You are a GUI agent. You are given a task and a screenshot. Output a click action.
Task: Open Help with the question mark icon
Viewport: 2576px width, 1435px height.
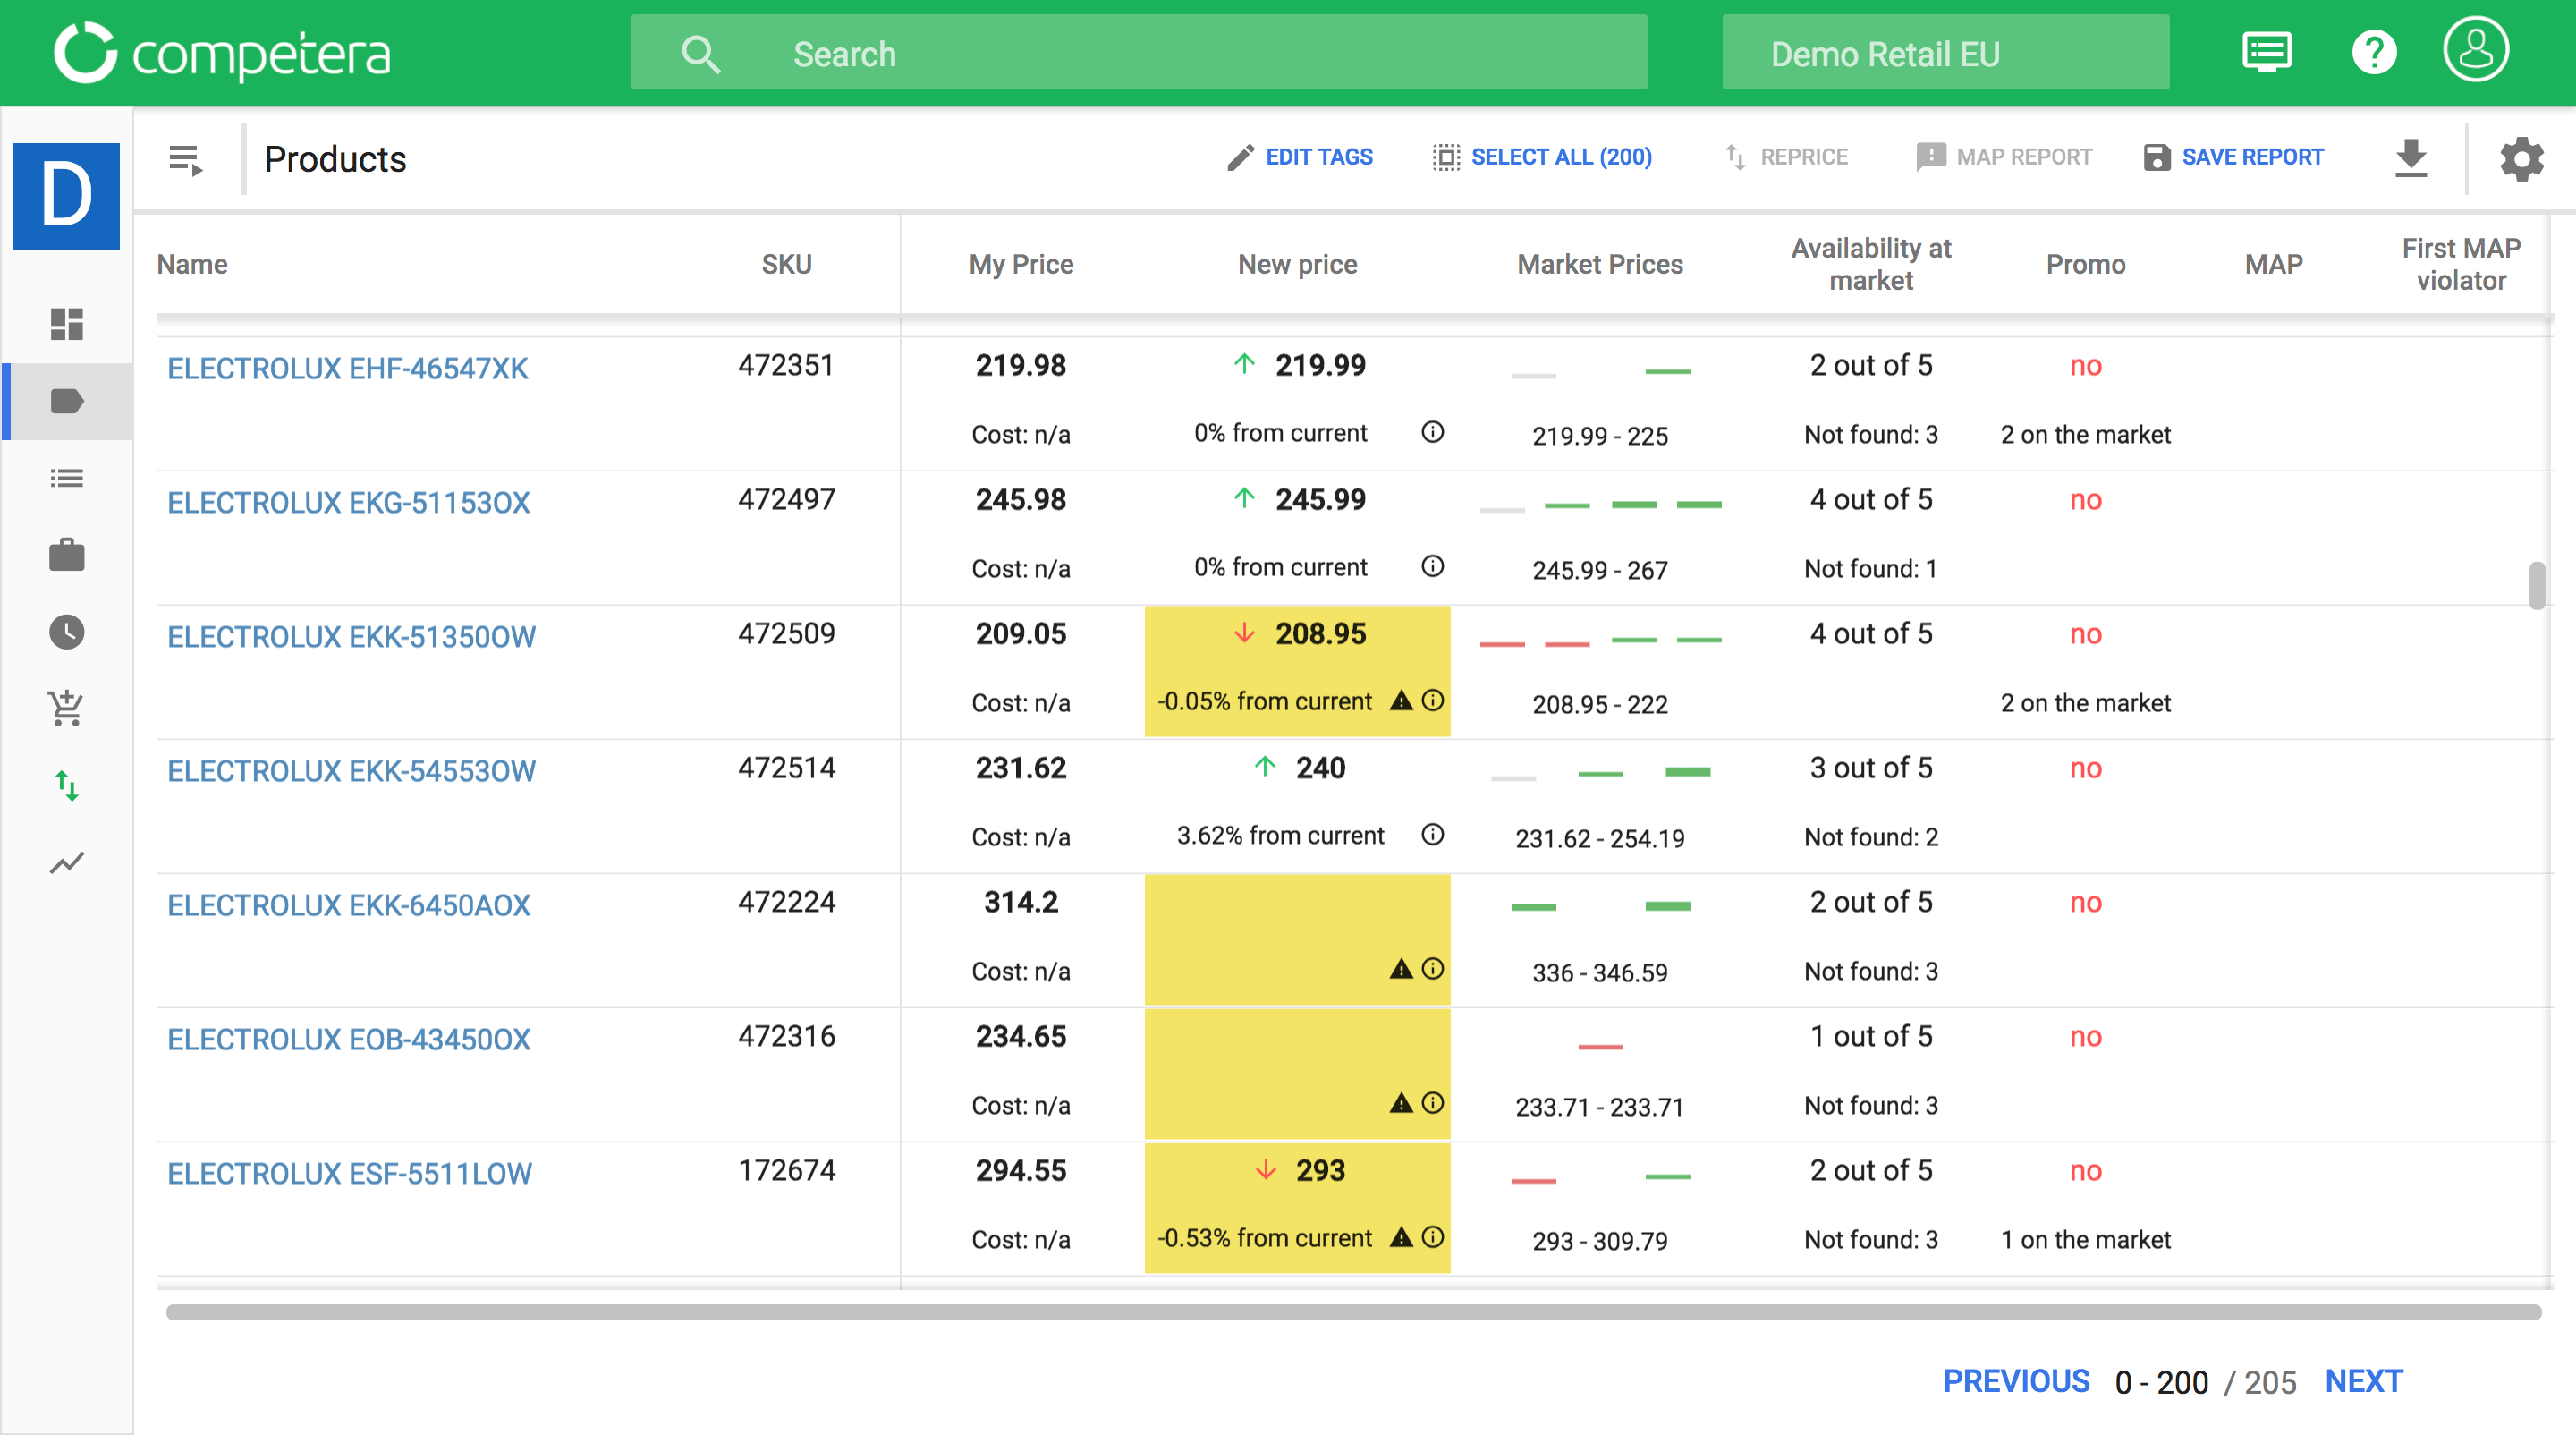[x=2375, y=52]
